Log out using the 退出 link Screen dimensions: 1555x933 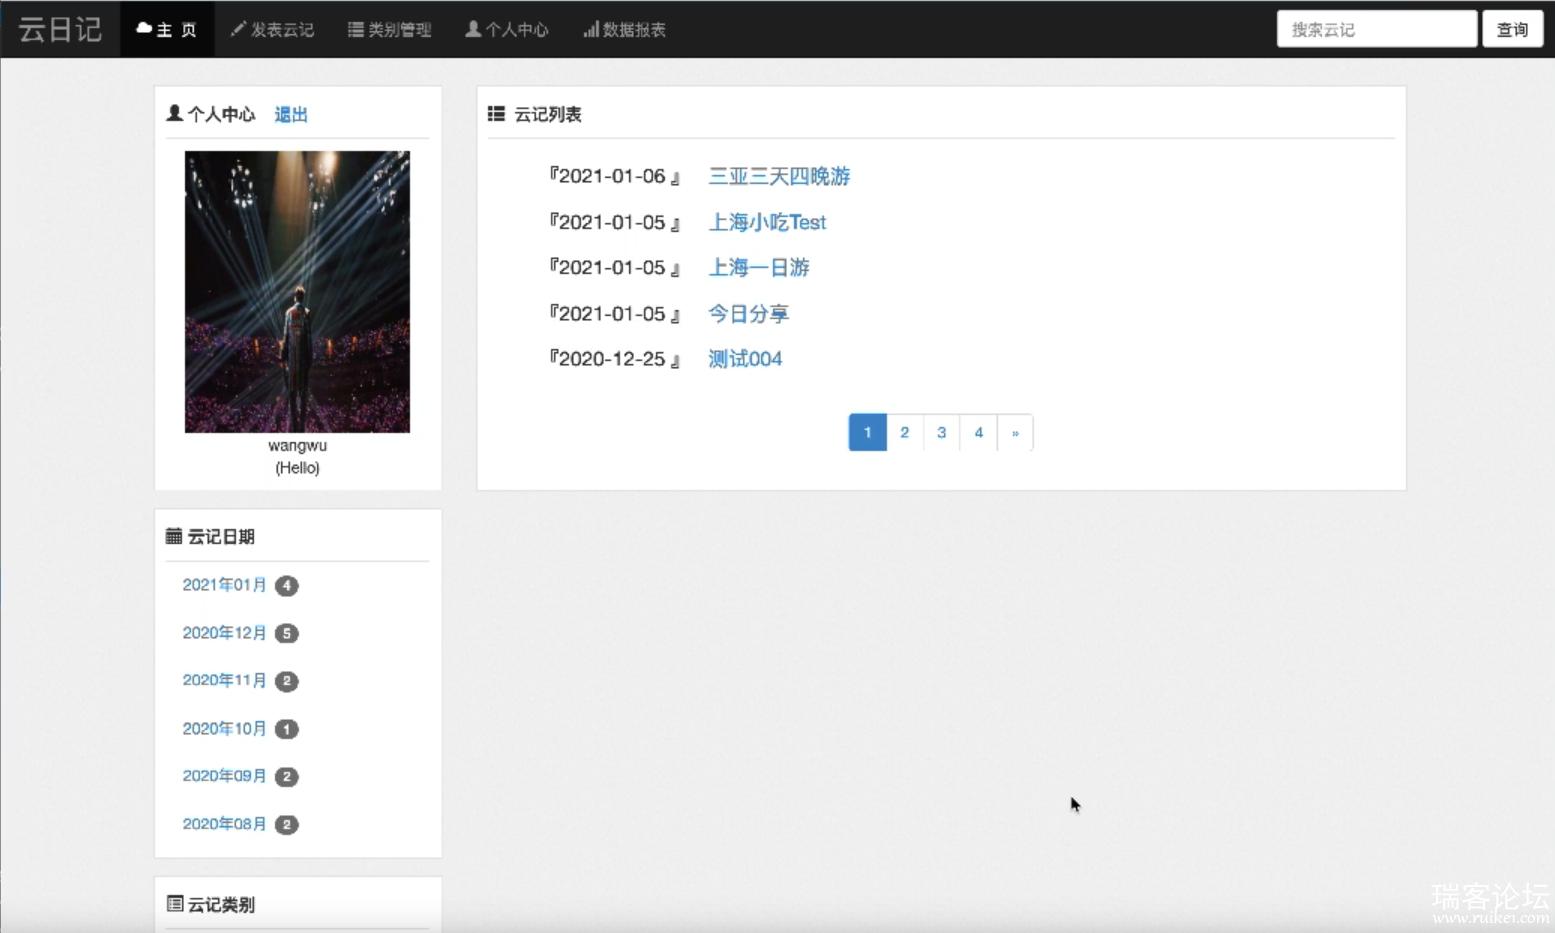point(291,114)
